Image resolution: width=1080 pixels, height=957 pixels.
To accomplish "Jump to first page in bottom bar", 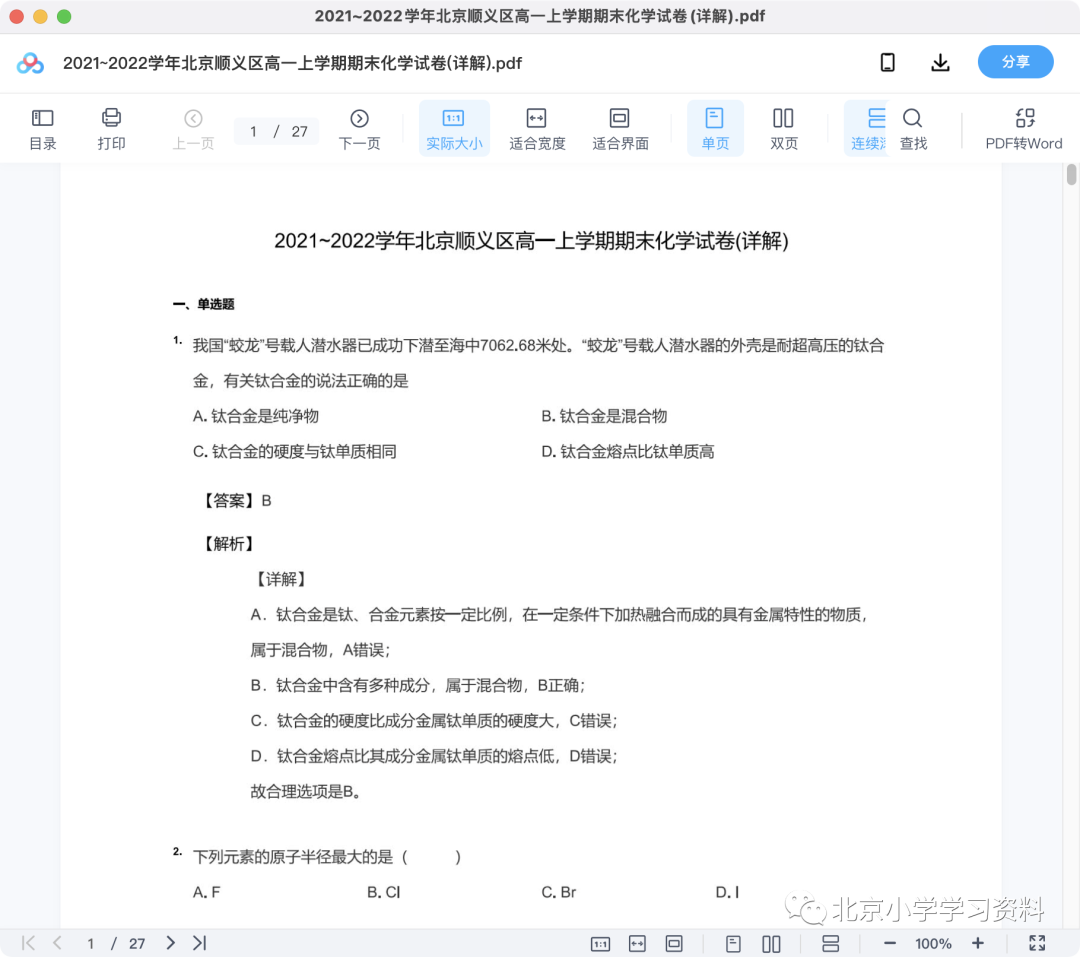I will (28, 943).
